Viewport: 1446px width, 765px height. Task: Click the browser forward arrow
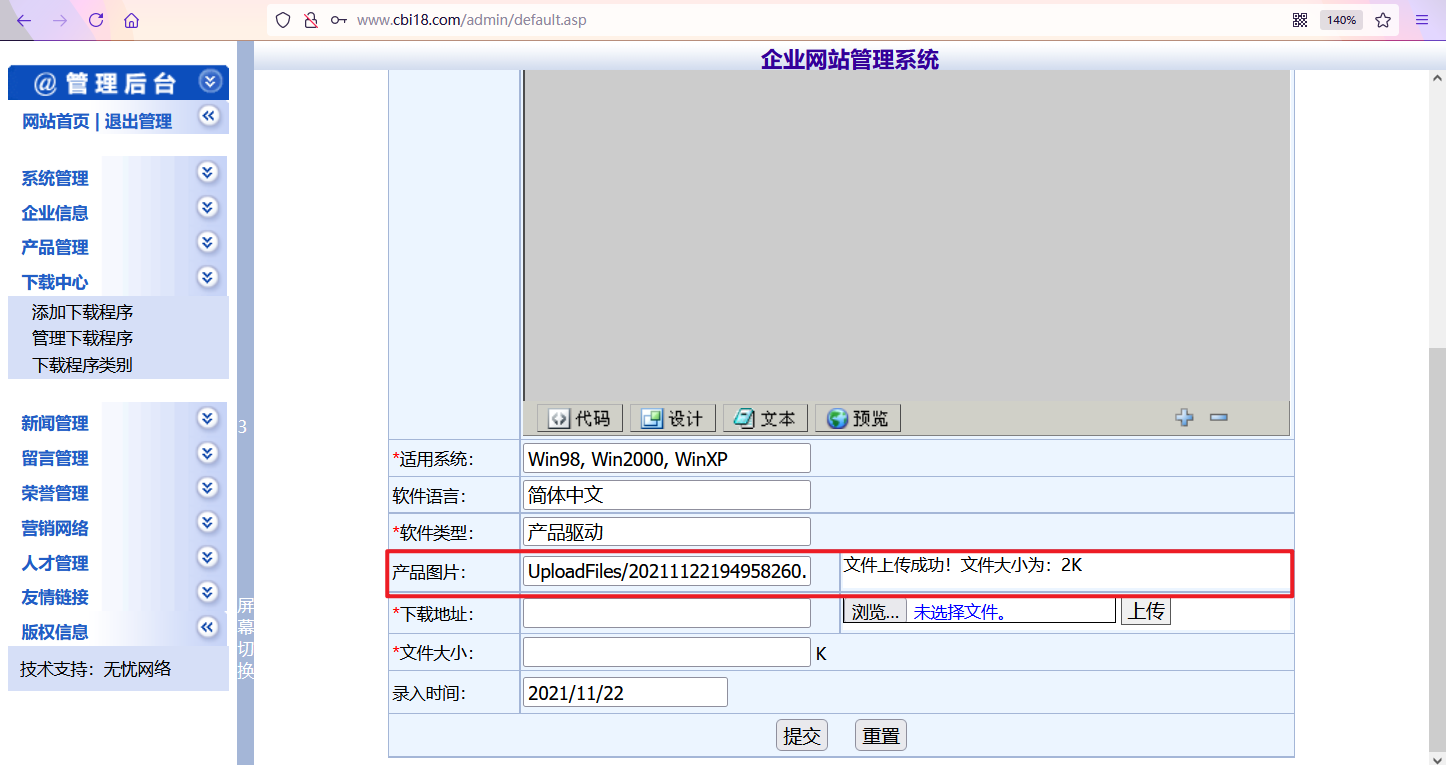coord(60,20)
